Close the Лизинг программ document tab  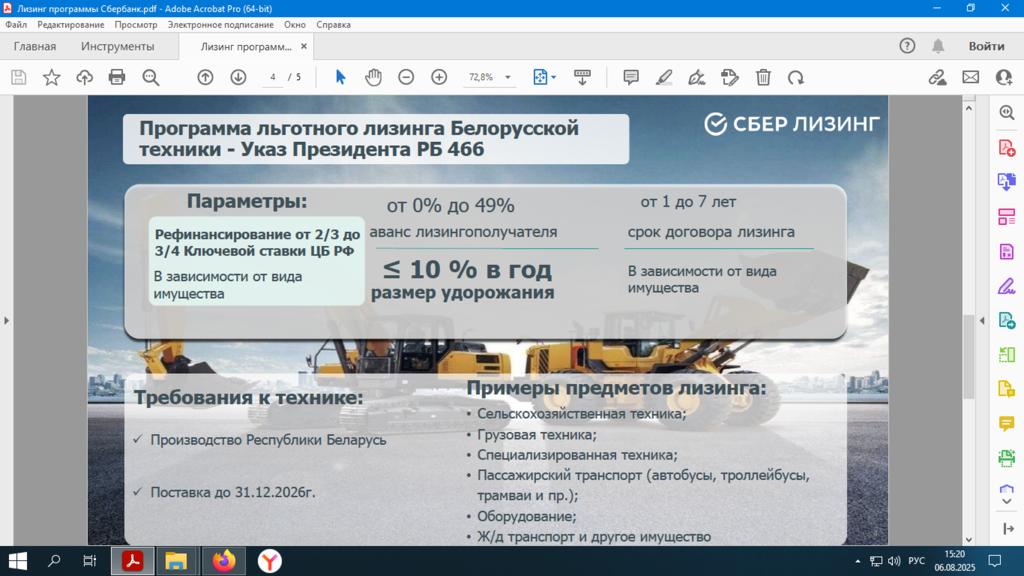tap(304, 46)
